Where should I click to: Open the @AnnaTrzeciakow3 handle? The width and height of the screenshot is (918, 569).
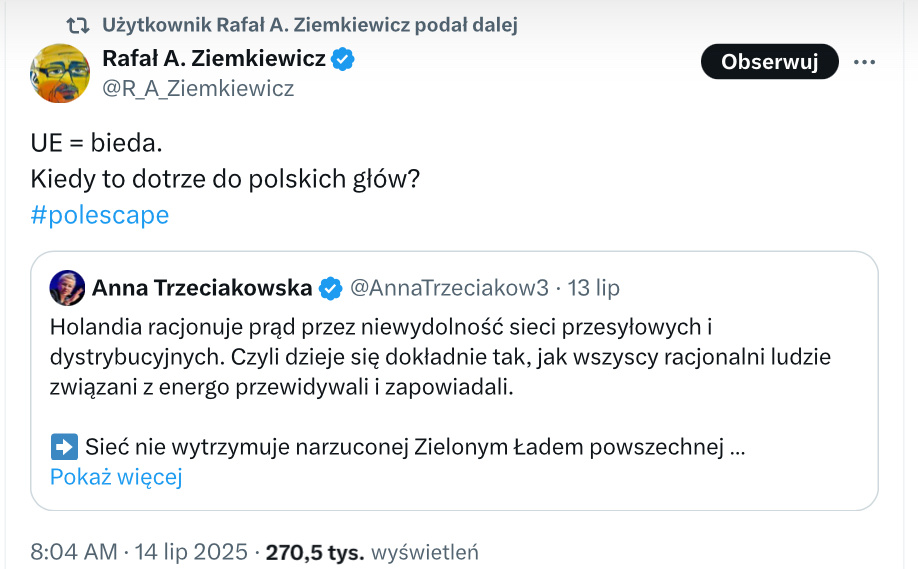click(448, 288)
